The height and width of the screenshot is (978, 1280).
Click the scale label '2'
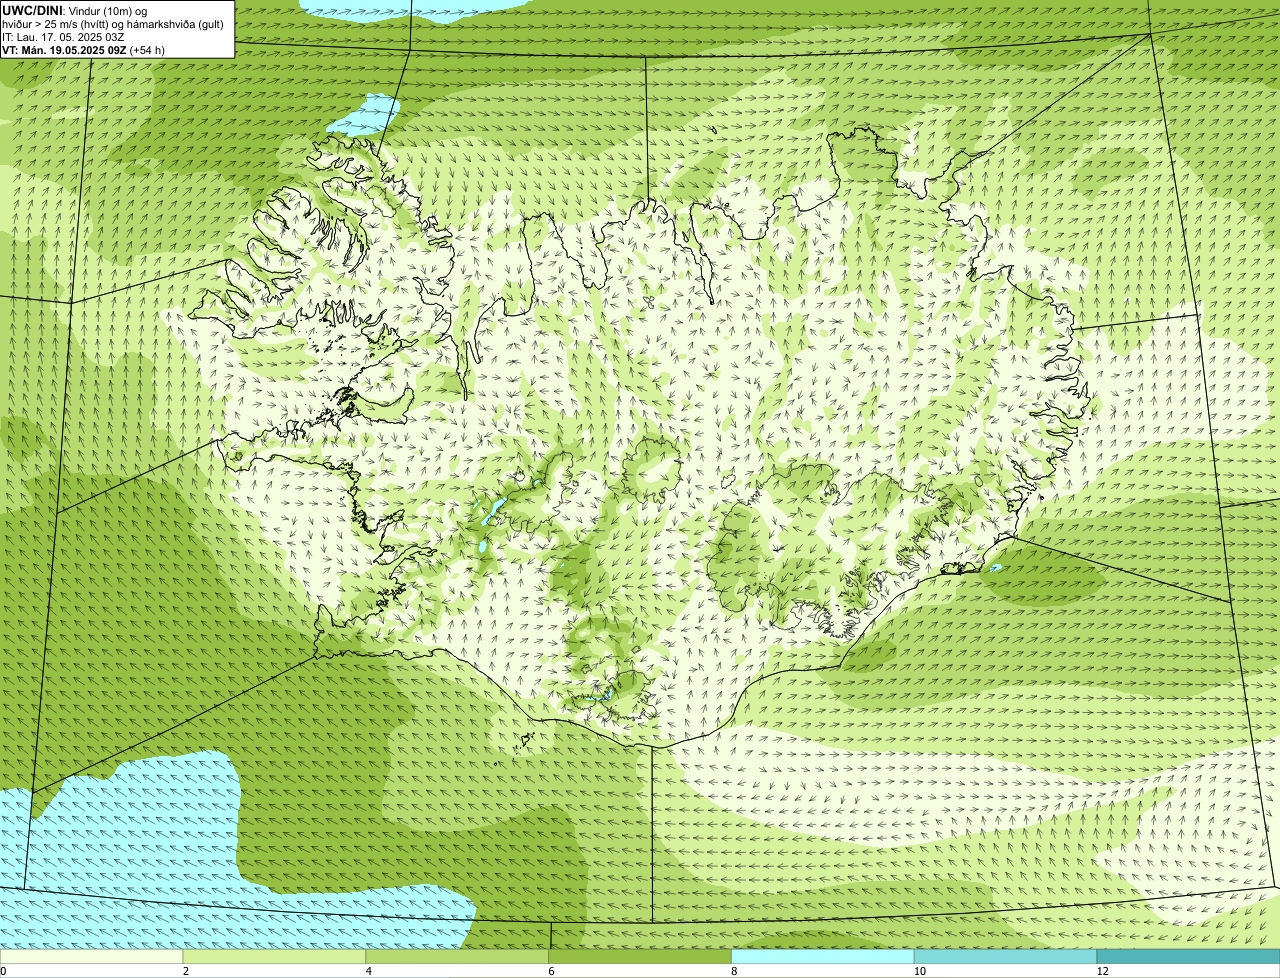185,971
